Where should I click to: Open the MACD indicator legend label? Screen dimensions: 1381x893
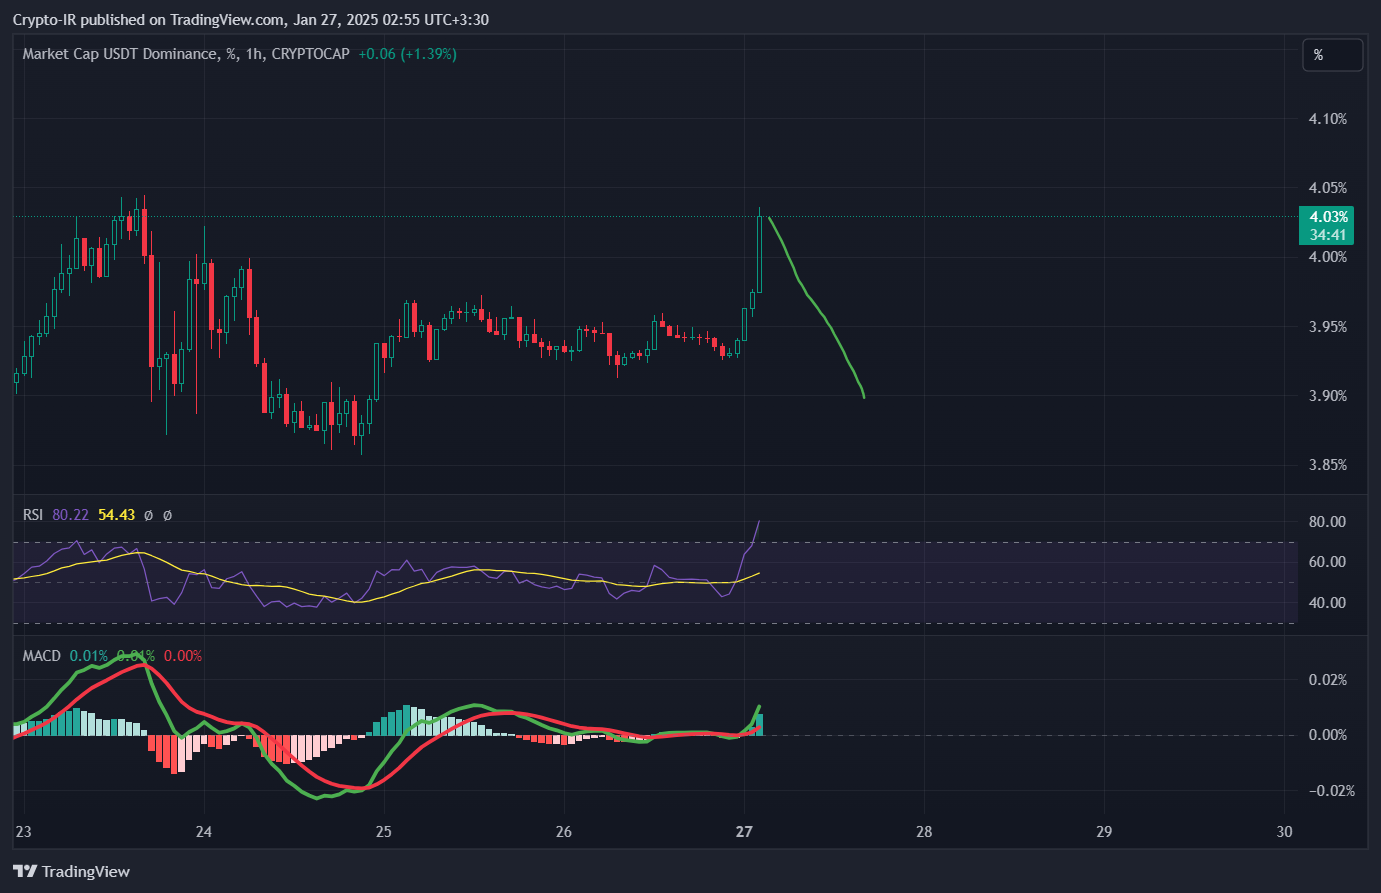[x=42, y=656]
